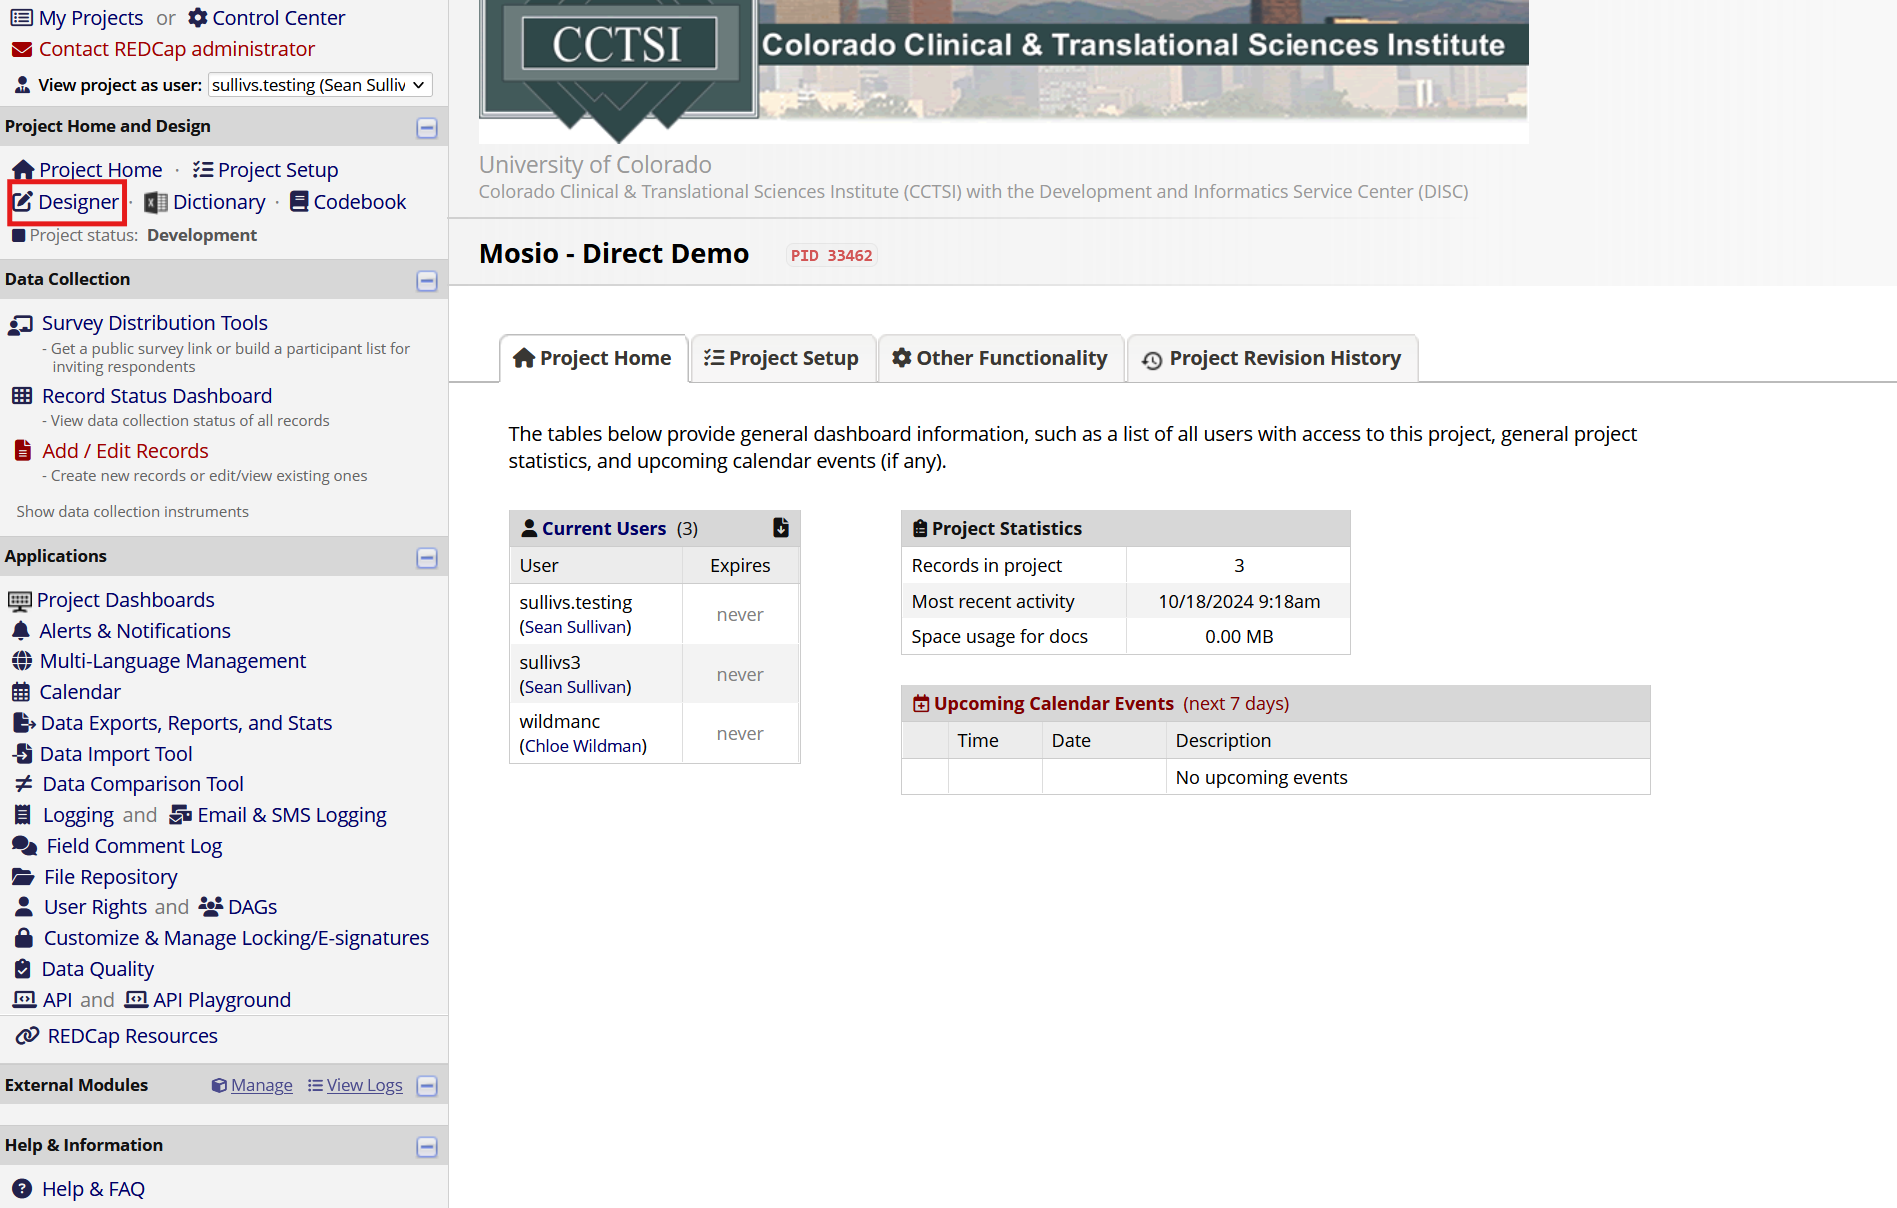Viewport: 1897px width, 1208px height.
Task: Download the Current Users list via file icon
Action: tap(781, 528)
